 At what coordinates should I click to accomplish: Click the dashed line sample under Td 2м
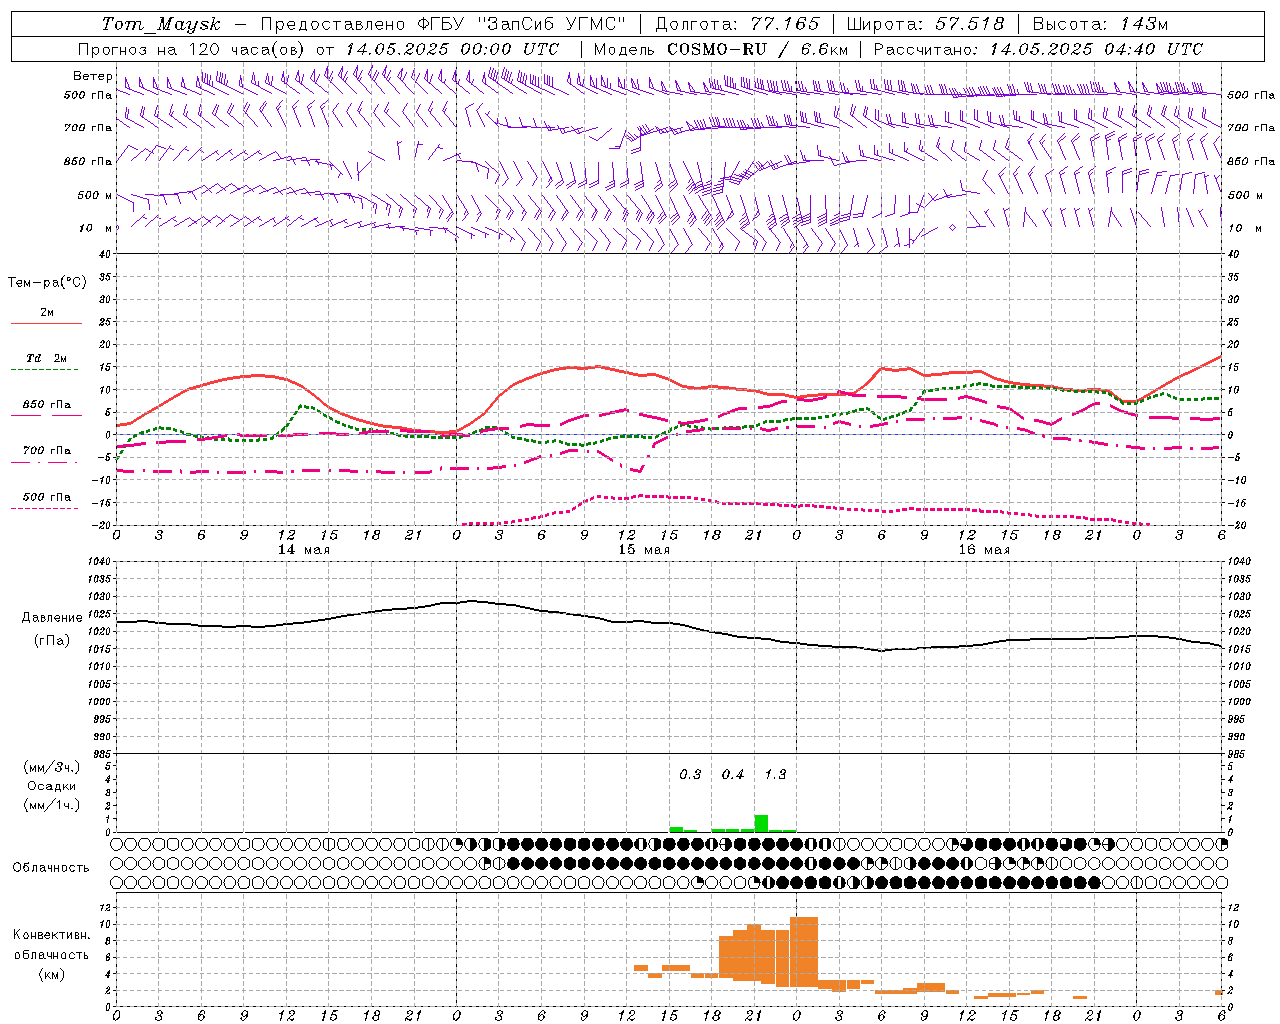(44, 370)
